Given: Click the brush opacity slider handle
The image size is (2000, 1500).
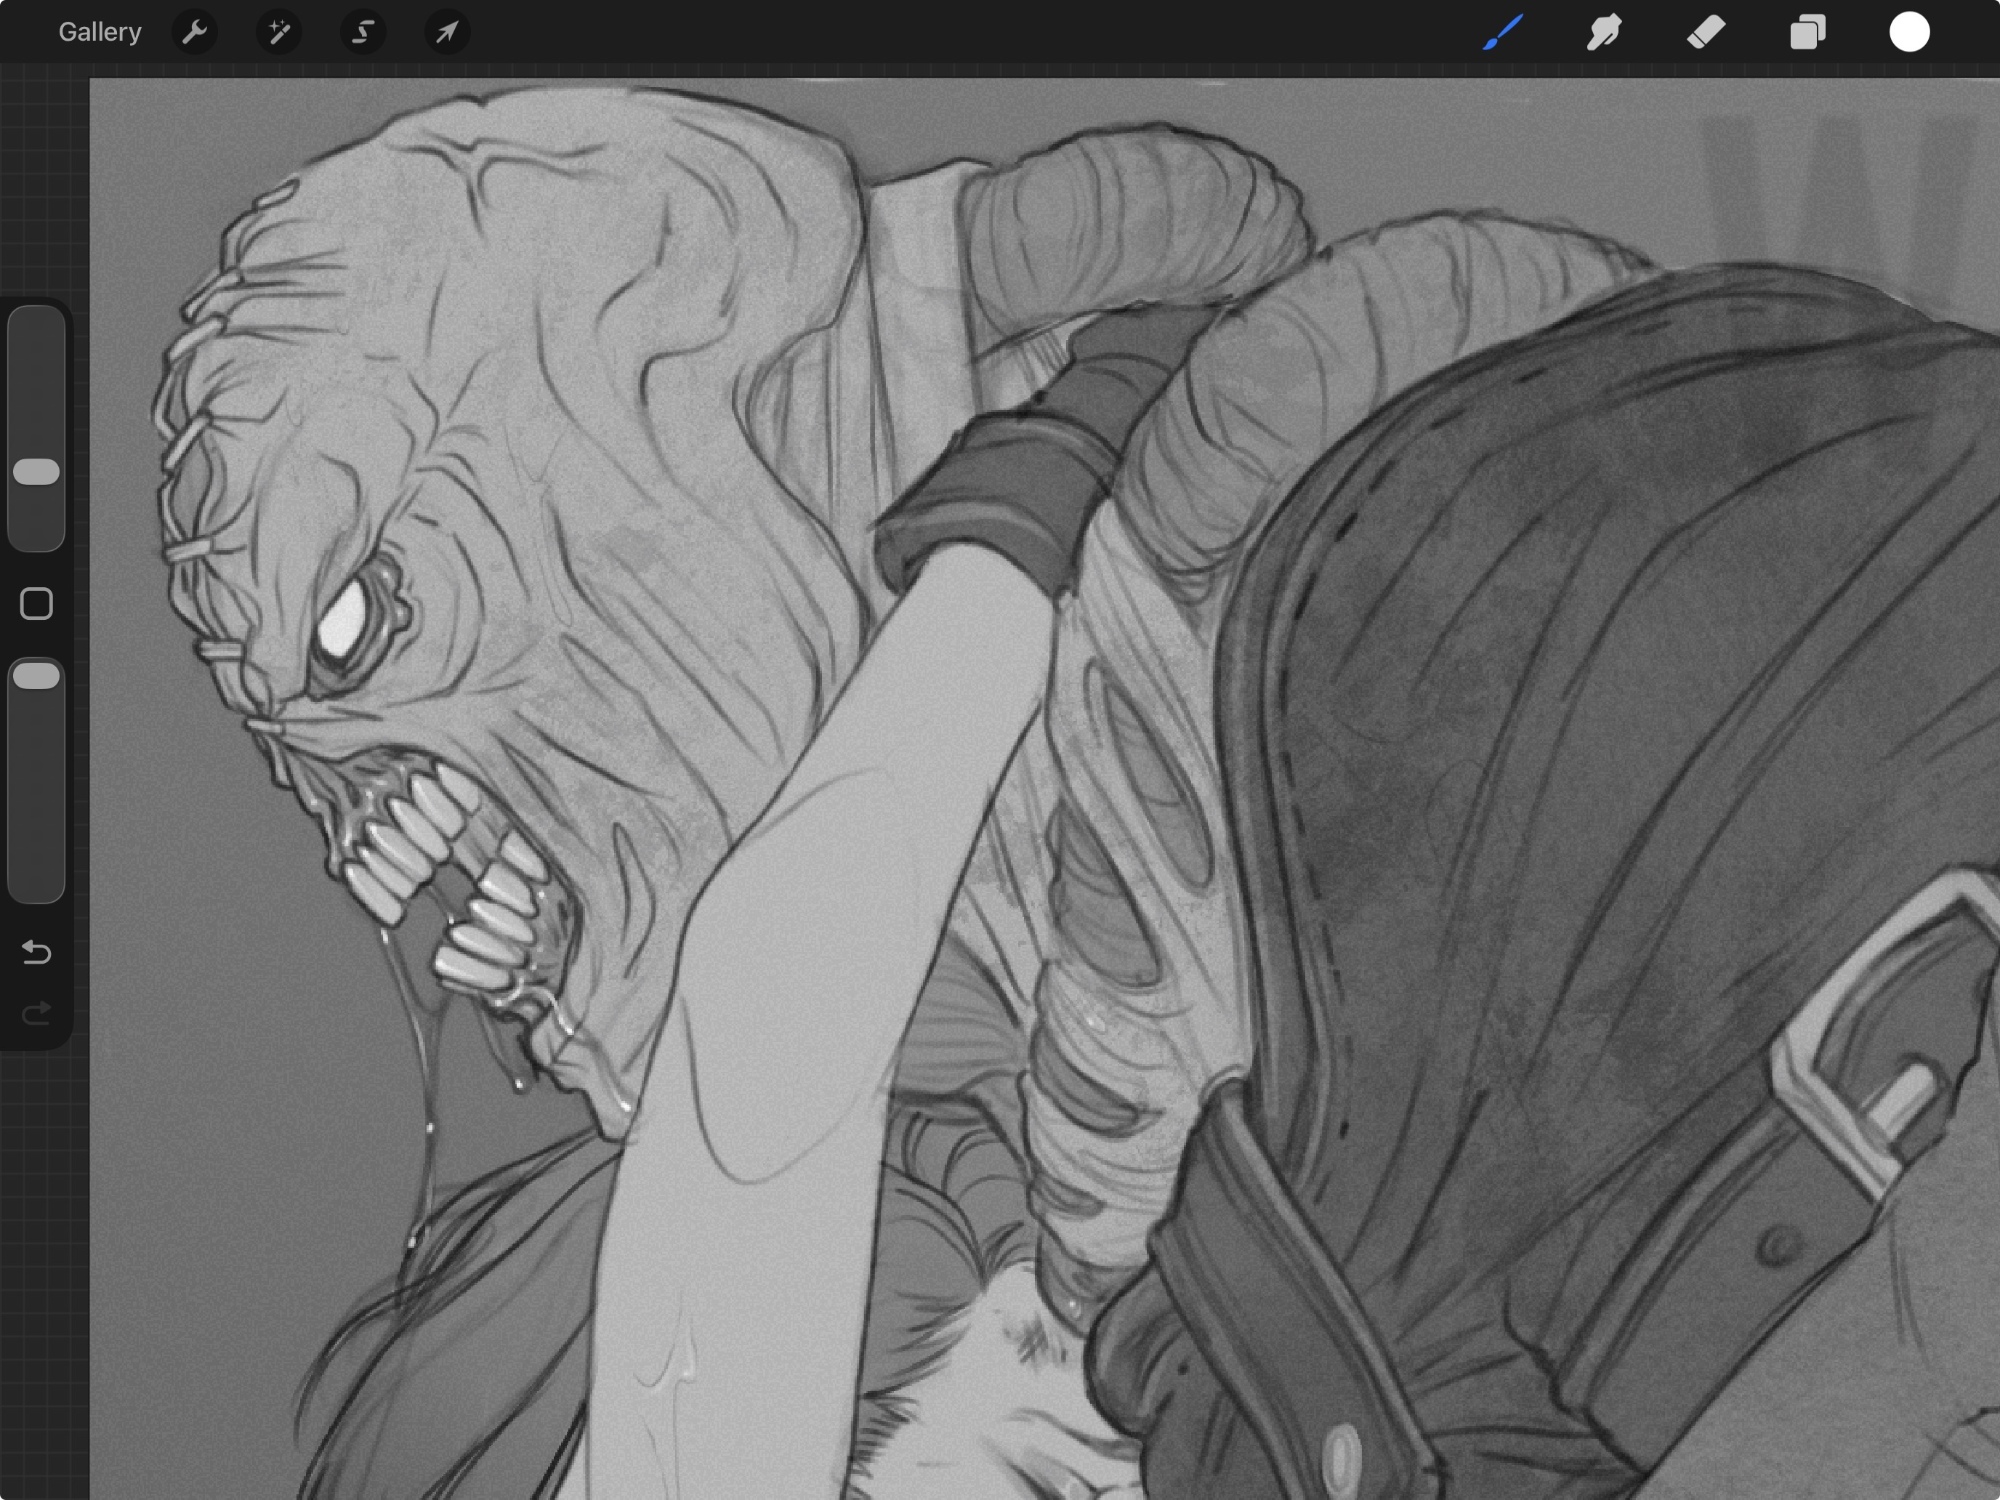Looking at the screenshot, I should coord(37,676).
